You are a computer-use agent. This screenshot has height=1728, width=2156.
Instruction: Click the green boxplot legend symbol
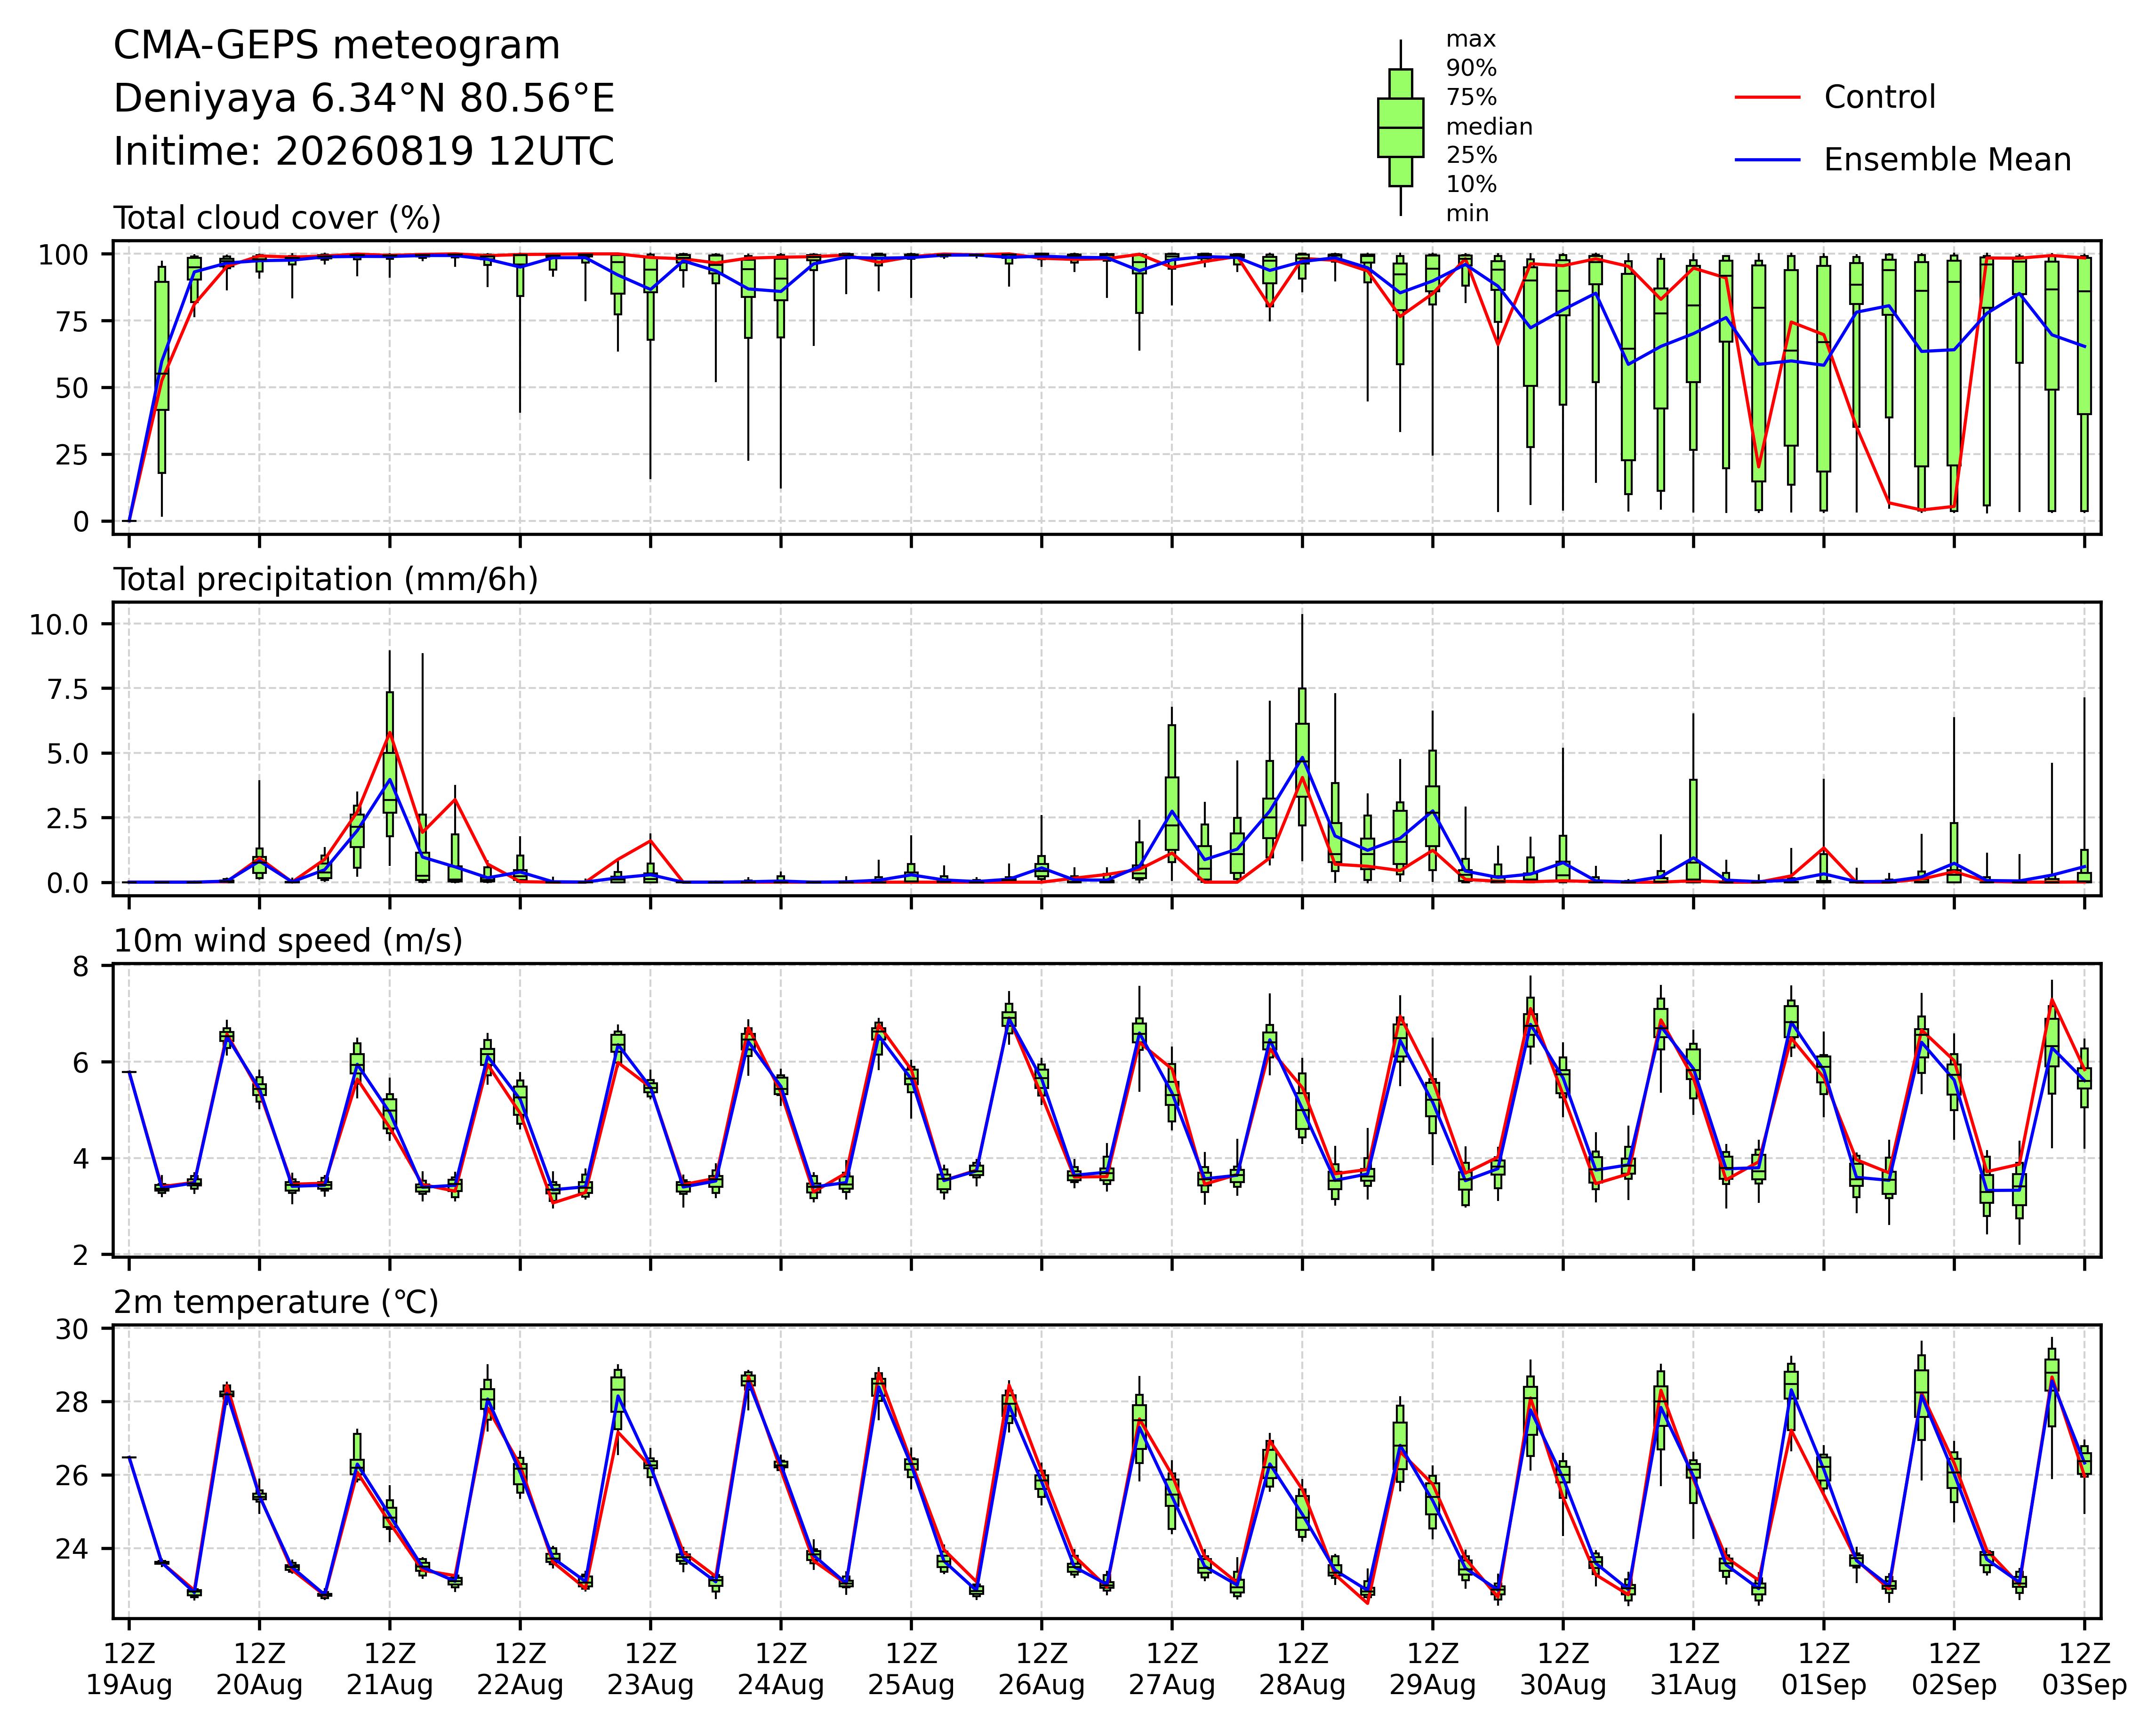coord(1400,128)
